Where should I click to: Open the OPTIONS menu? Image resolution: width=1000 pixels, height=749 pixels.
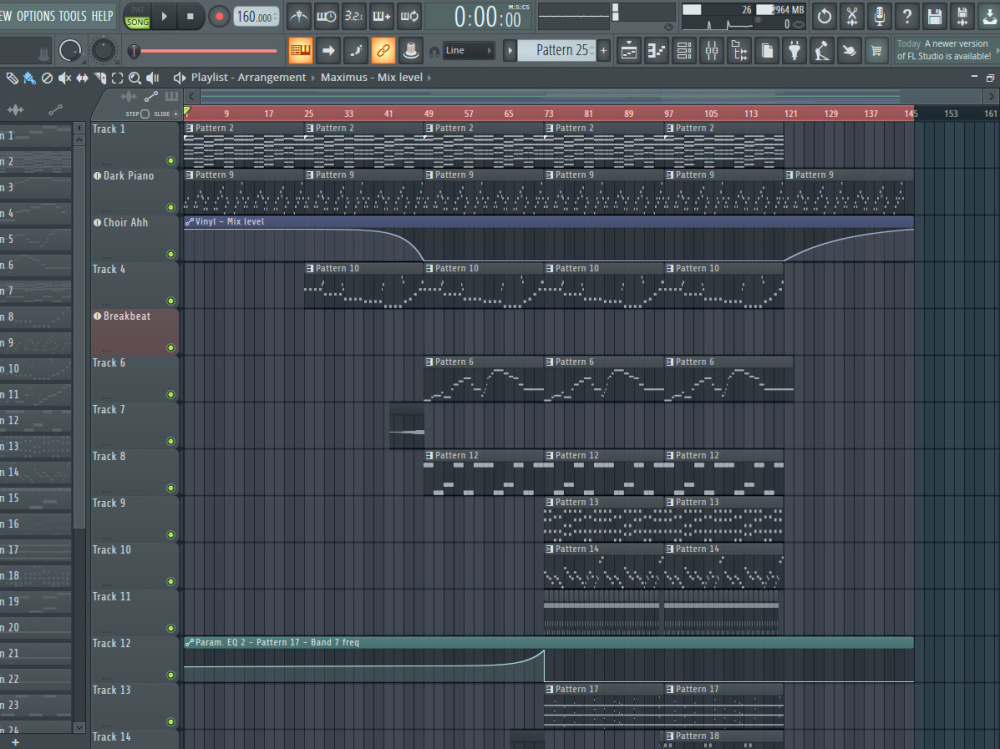[35, 16]
